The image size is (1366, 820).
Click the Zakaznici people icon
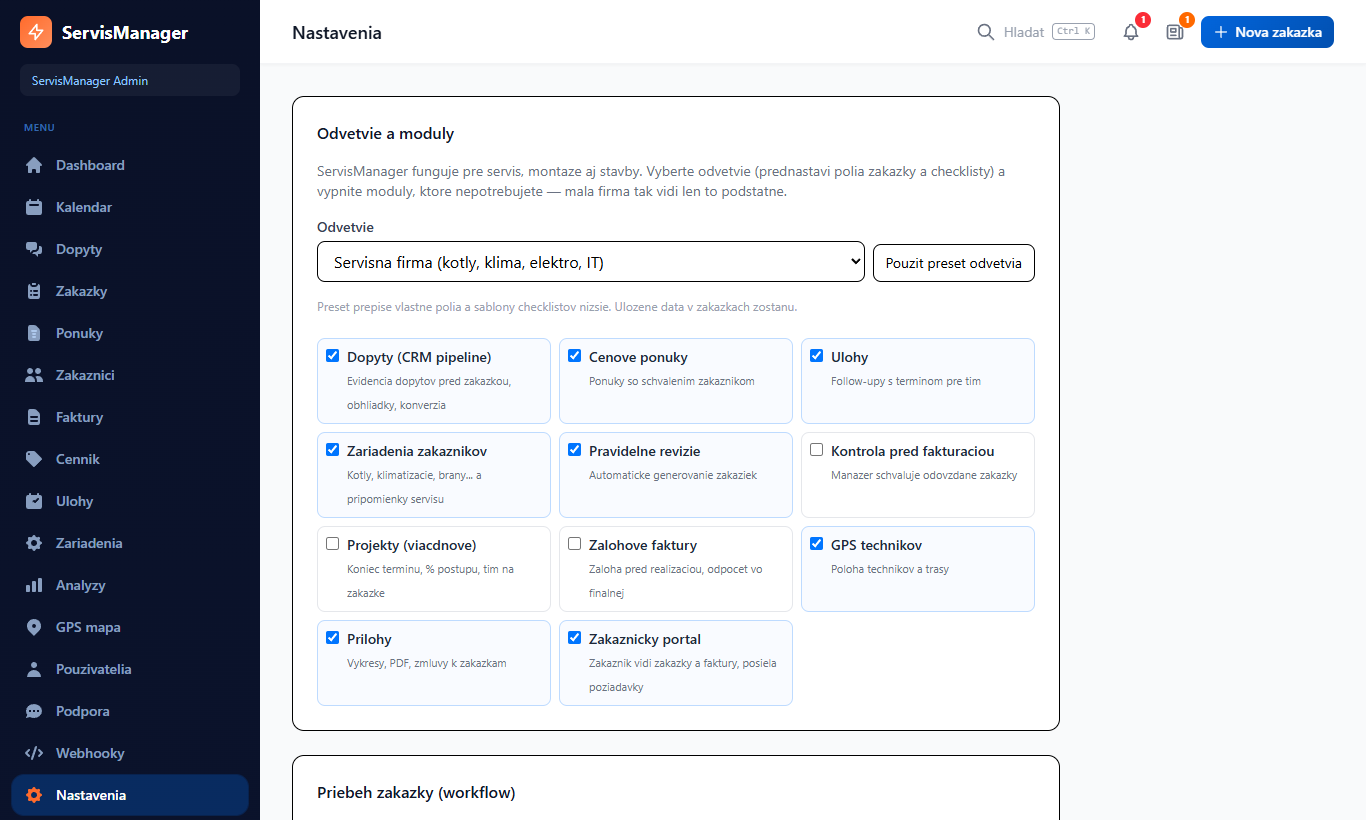point(34,375)
